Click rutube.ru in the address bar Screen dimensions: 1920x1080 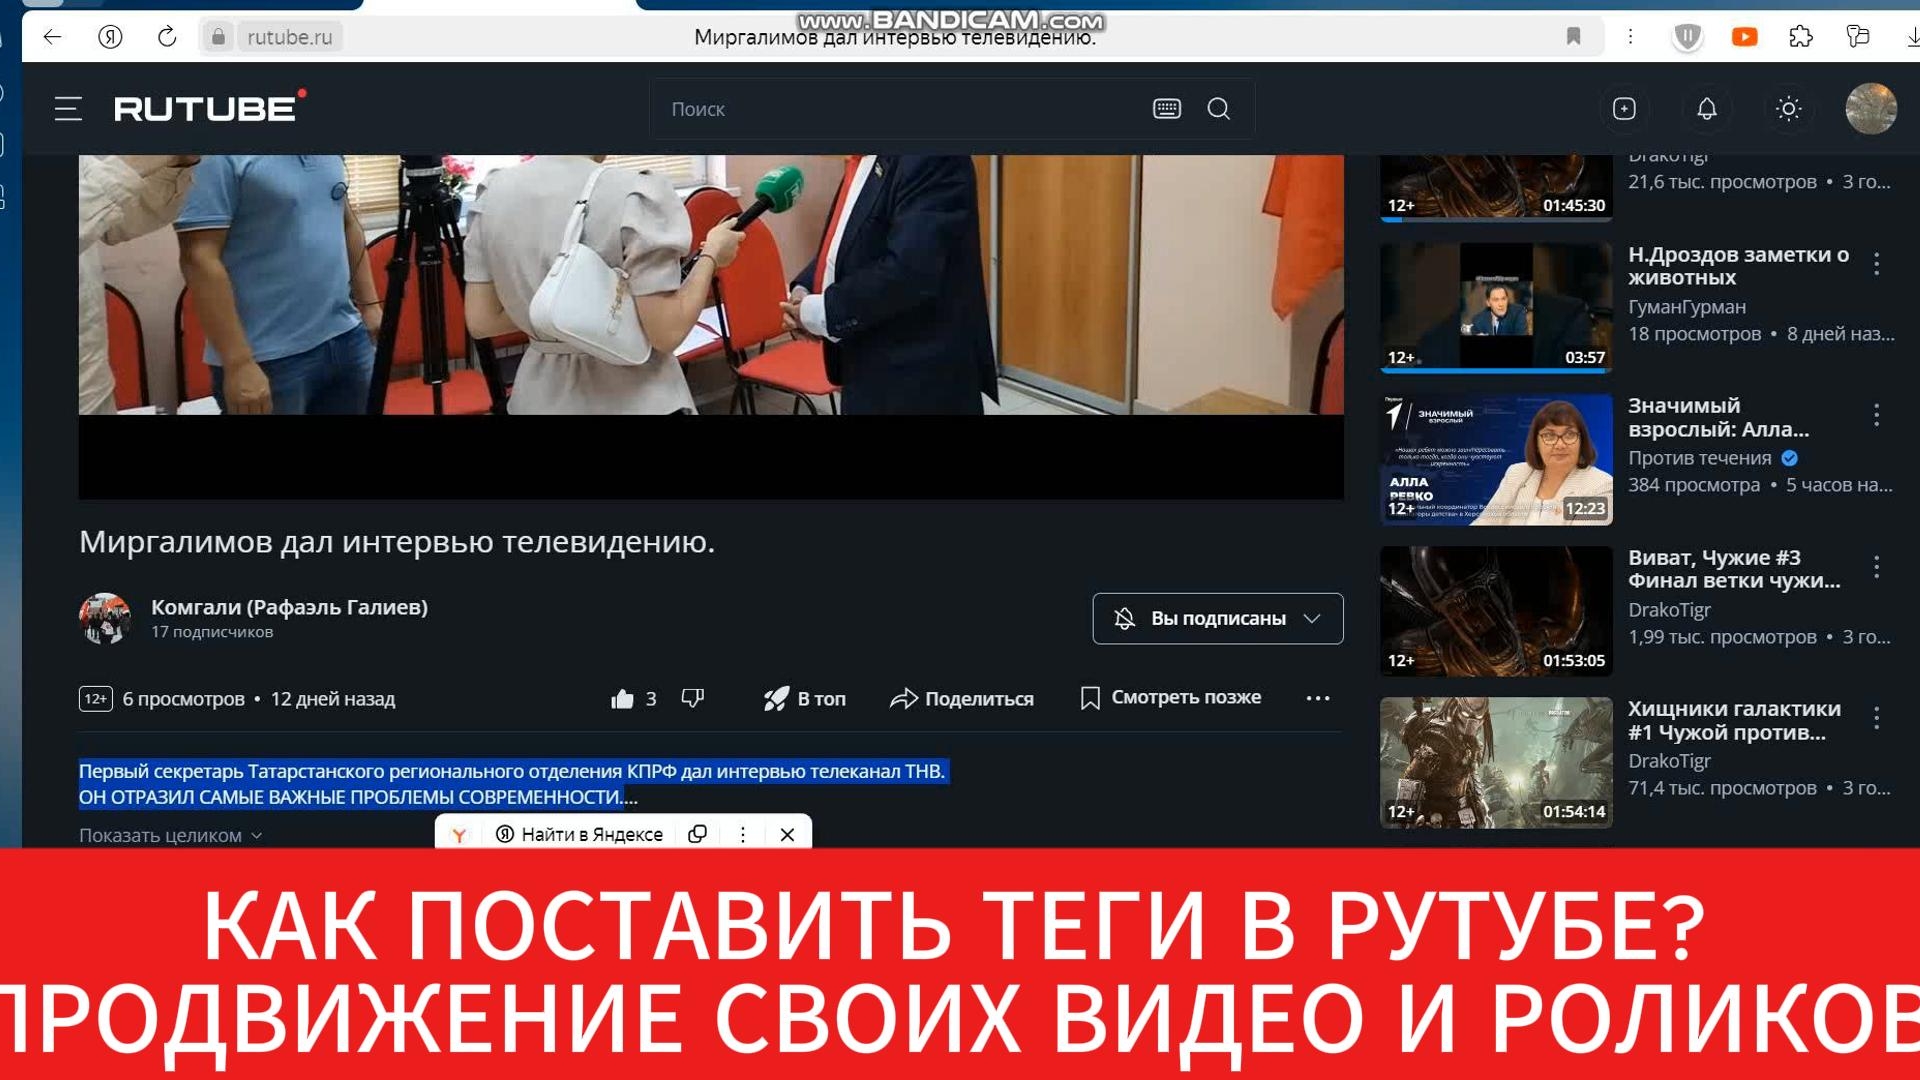point(289,37)
